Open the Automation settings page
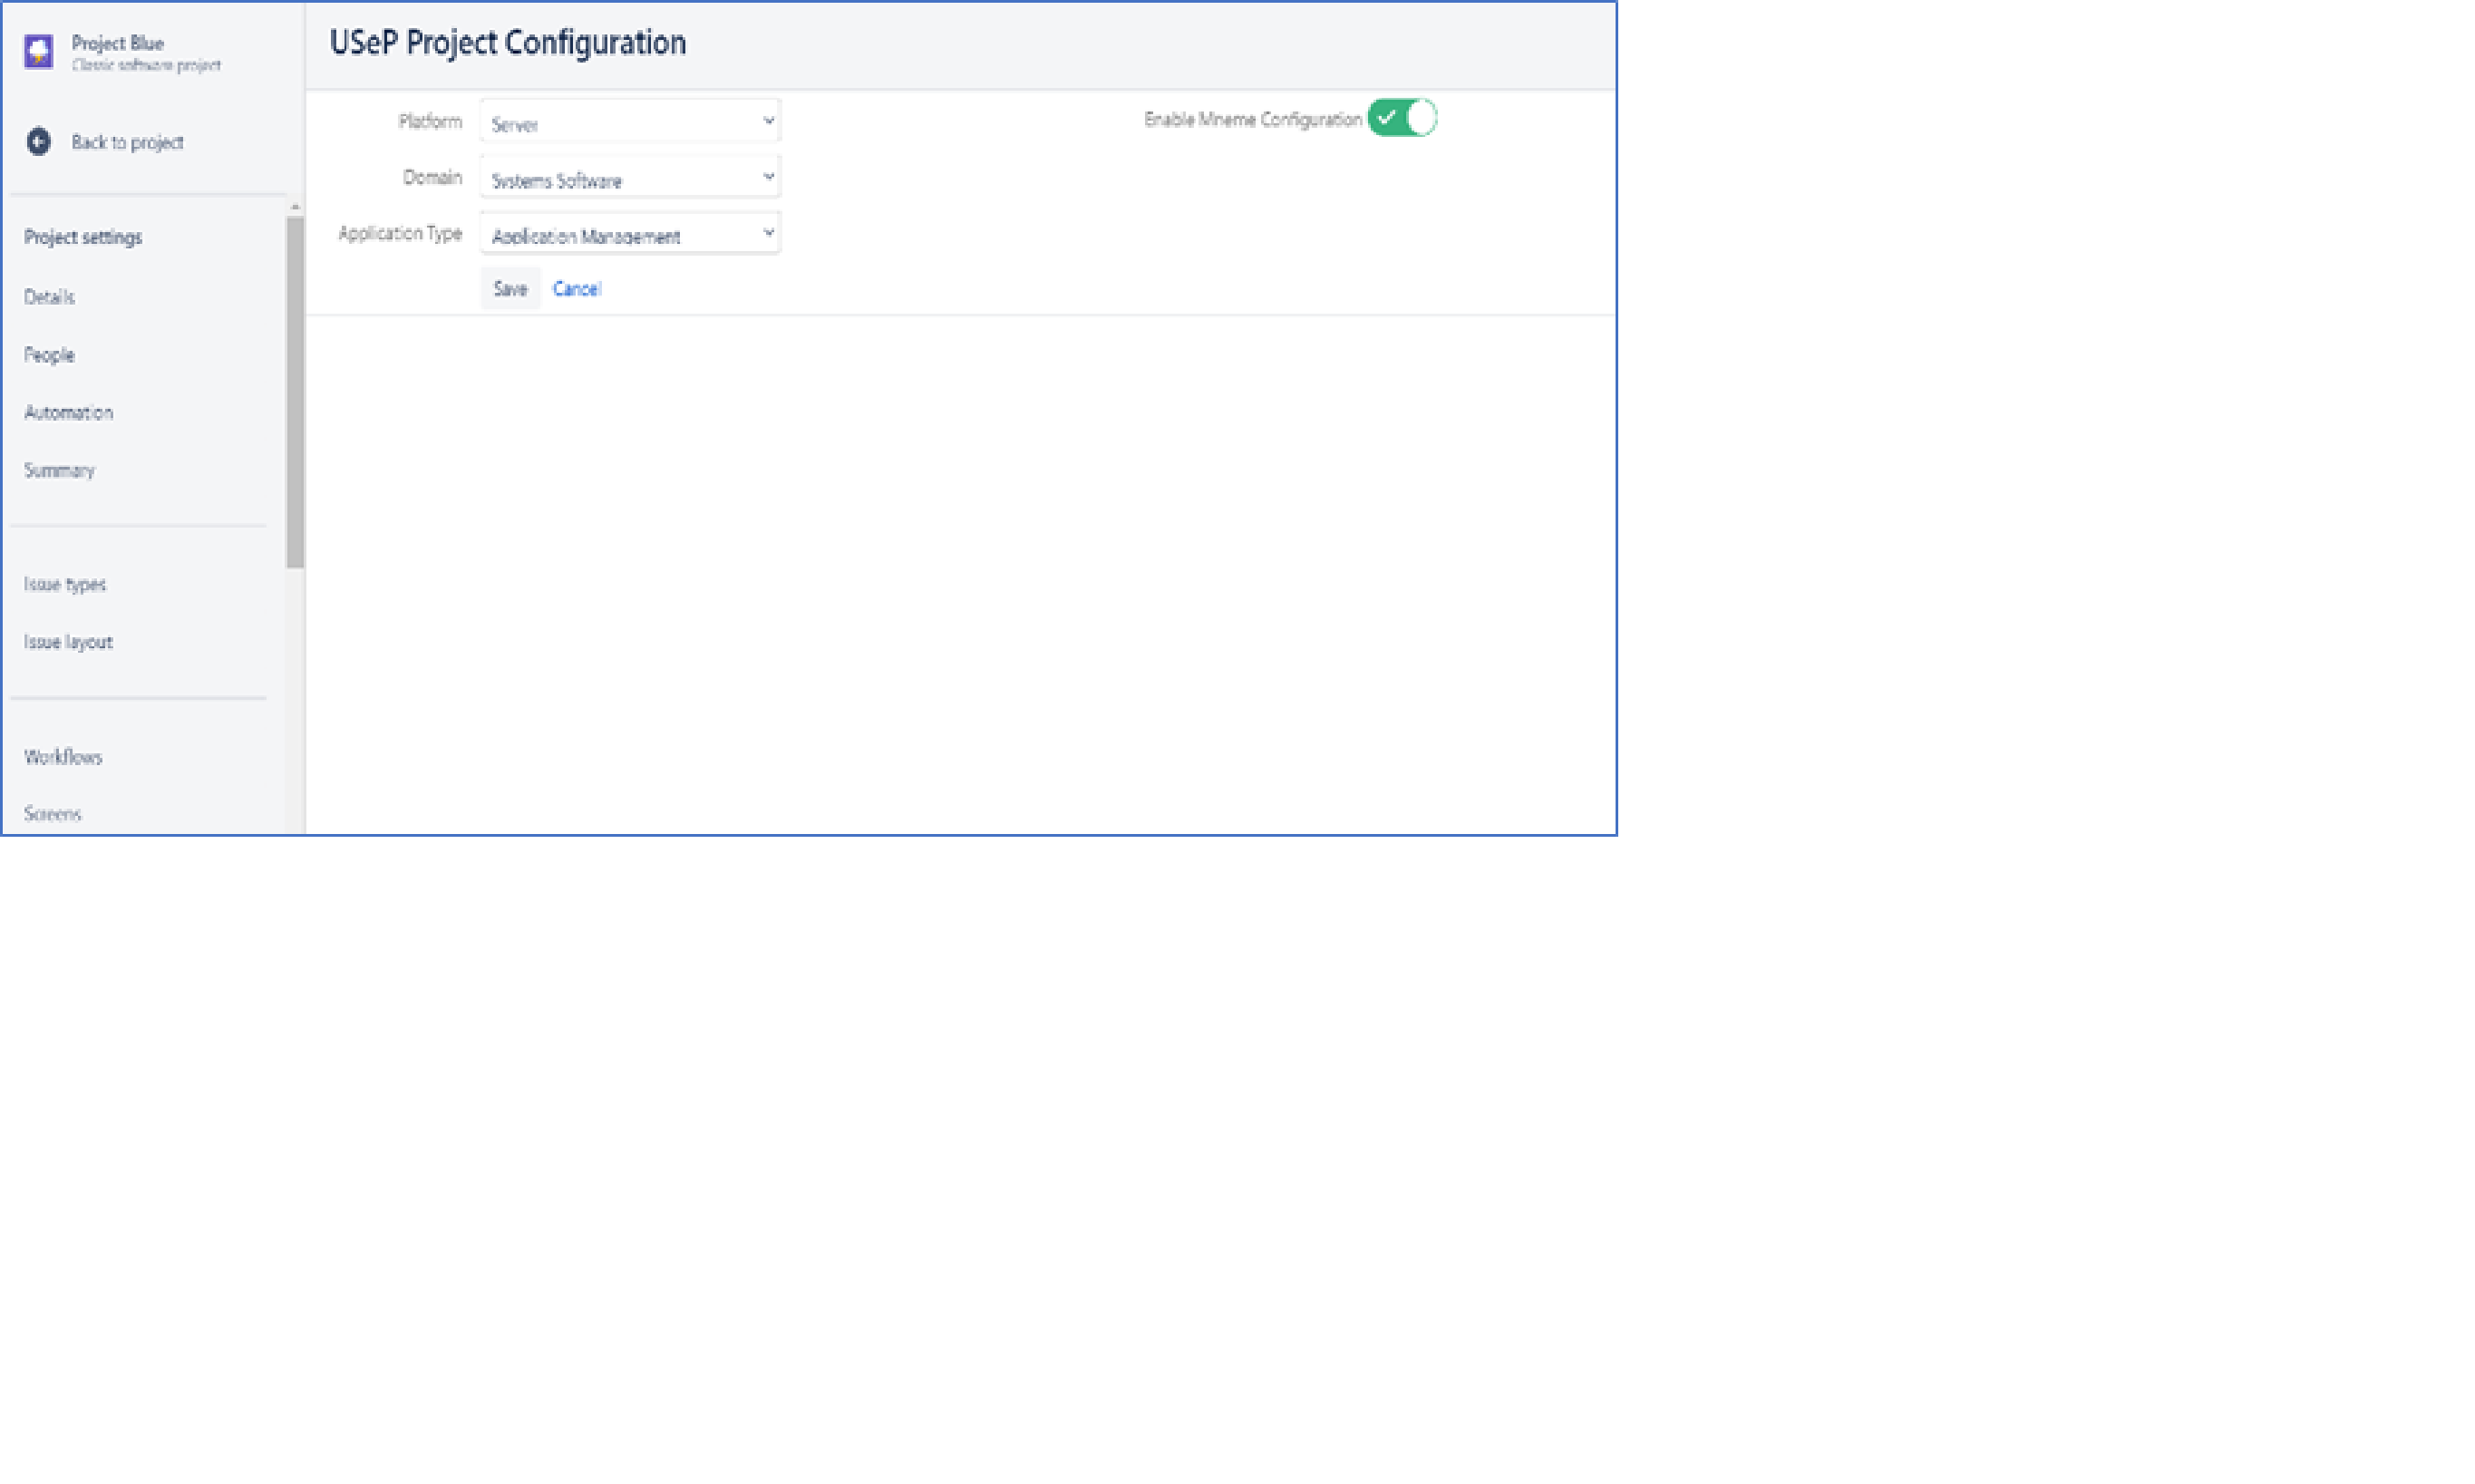 [x=68, y=412]
